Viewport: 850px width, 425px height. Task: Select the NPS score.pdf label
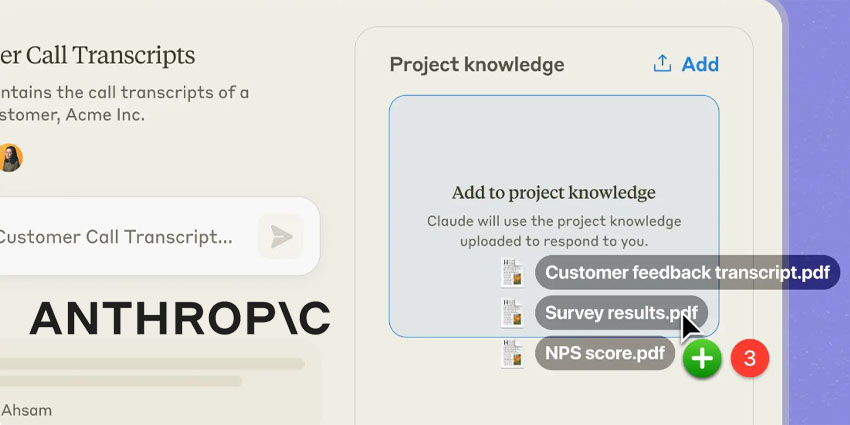tap(605, 353)
